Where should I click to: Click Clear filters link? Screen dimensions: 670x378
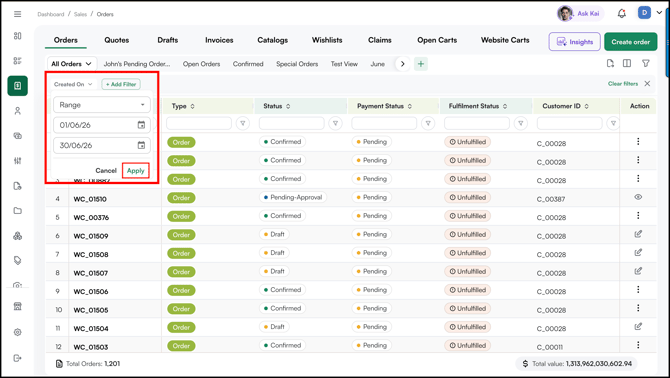(623, 84)
